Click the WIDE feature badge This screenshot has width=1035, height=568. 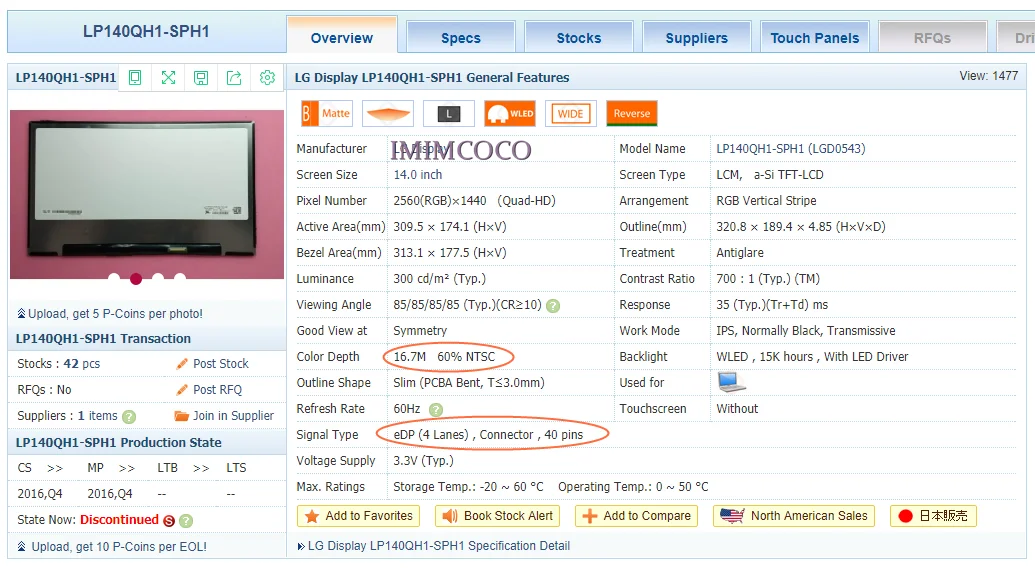tap(570, 113)
